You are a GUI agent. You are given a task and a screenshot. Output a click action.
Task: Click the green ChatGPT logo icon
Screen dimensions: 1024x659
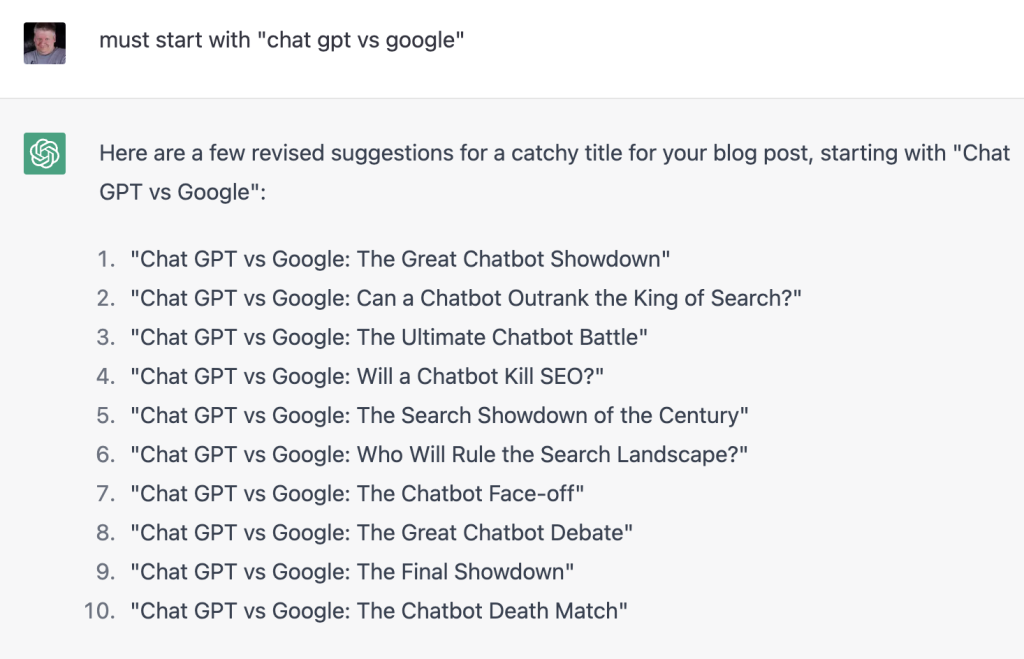45,153
